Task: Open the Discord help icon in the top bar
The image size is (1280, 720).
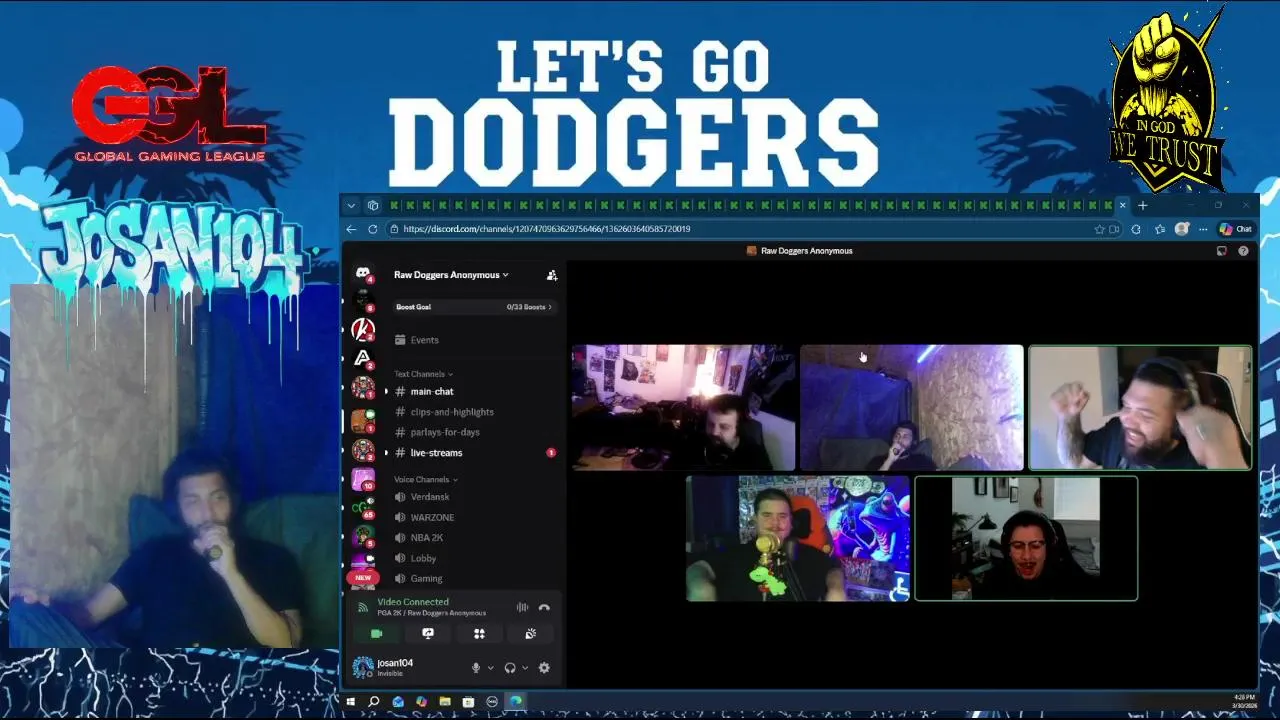Action: 1243,251
